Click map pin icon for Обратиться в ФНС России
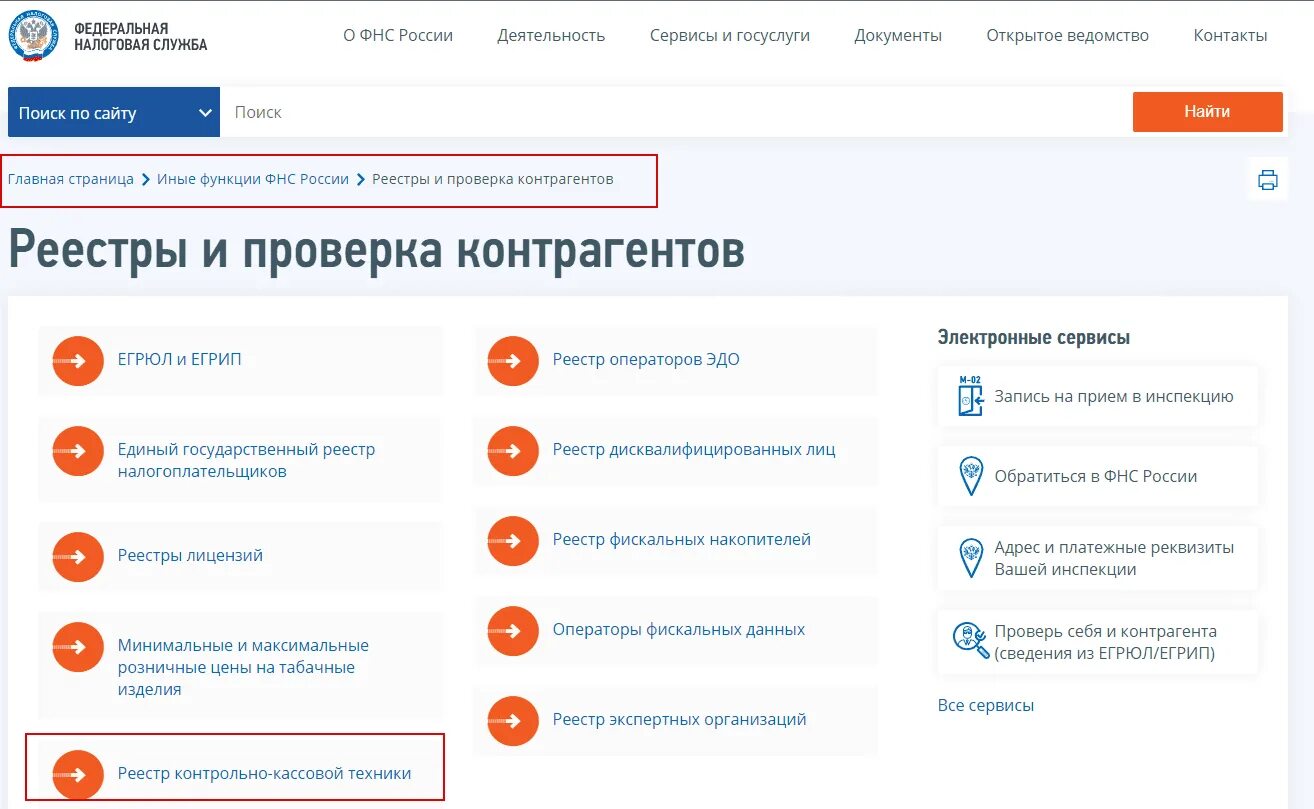Image resolution: width=1314 pixels, height=809 pixels. [970, 476]
